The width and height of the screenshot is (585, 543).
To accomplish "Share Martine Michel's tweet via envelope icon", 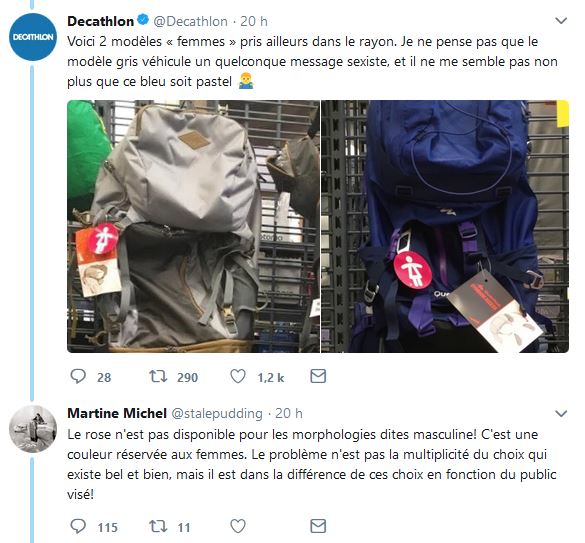I will (318, 526).
